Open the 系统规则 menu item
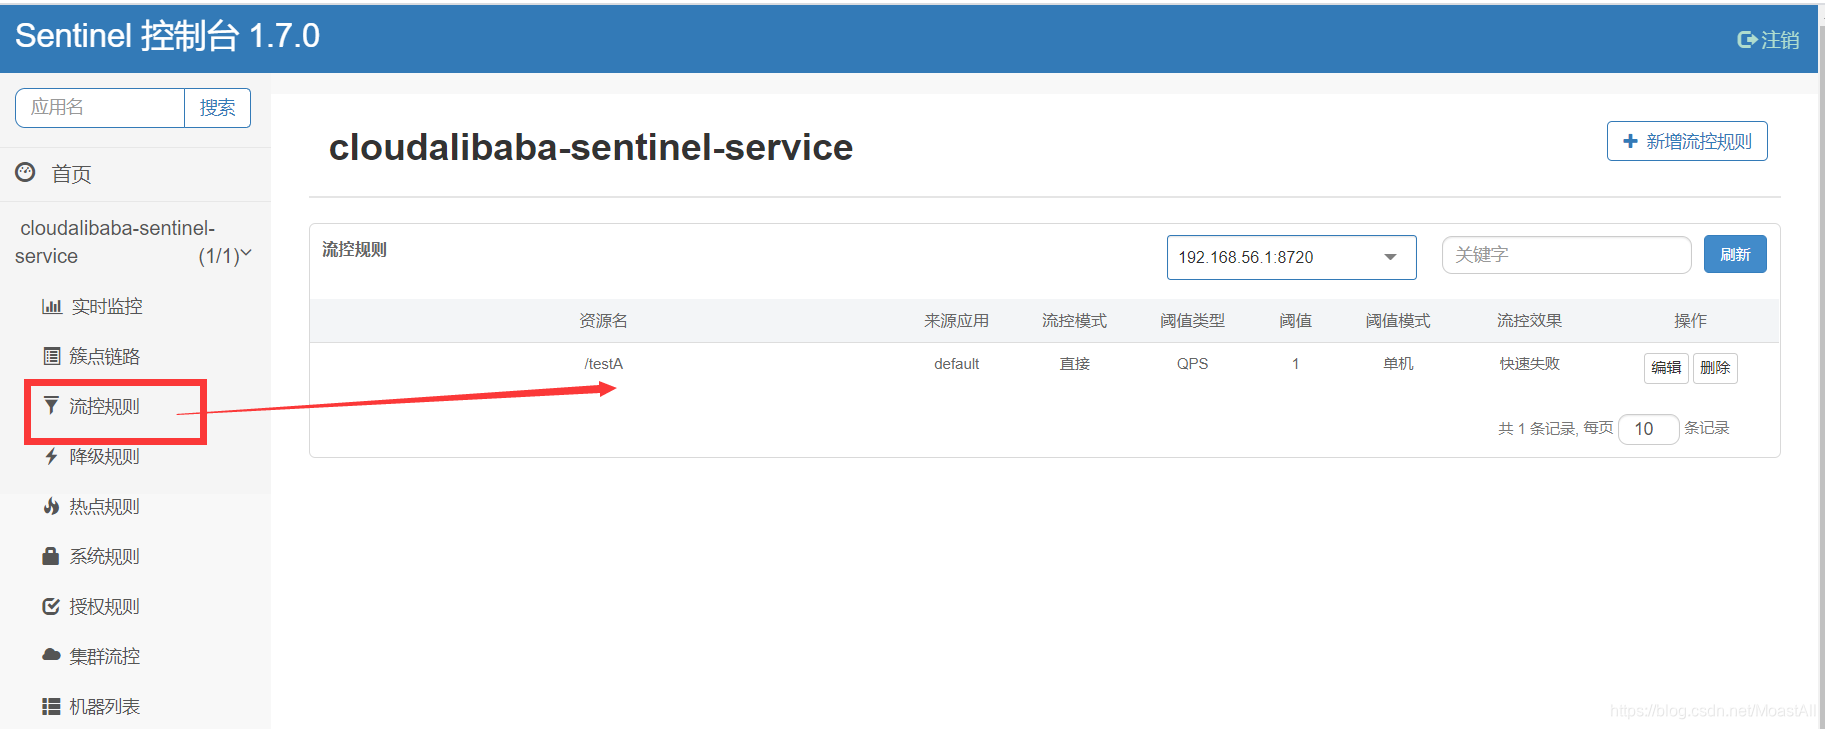Viewport: 1825px width, 729px height. [104, 556]
